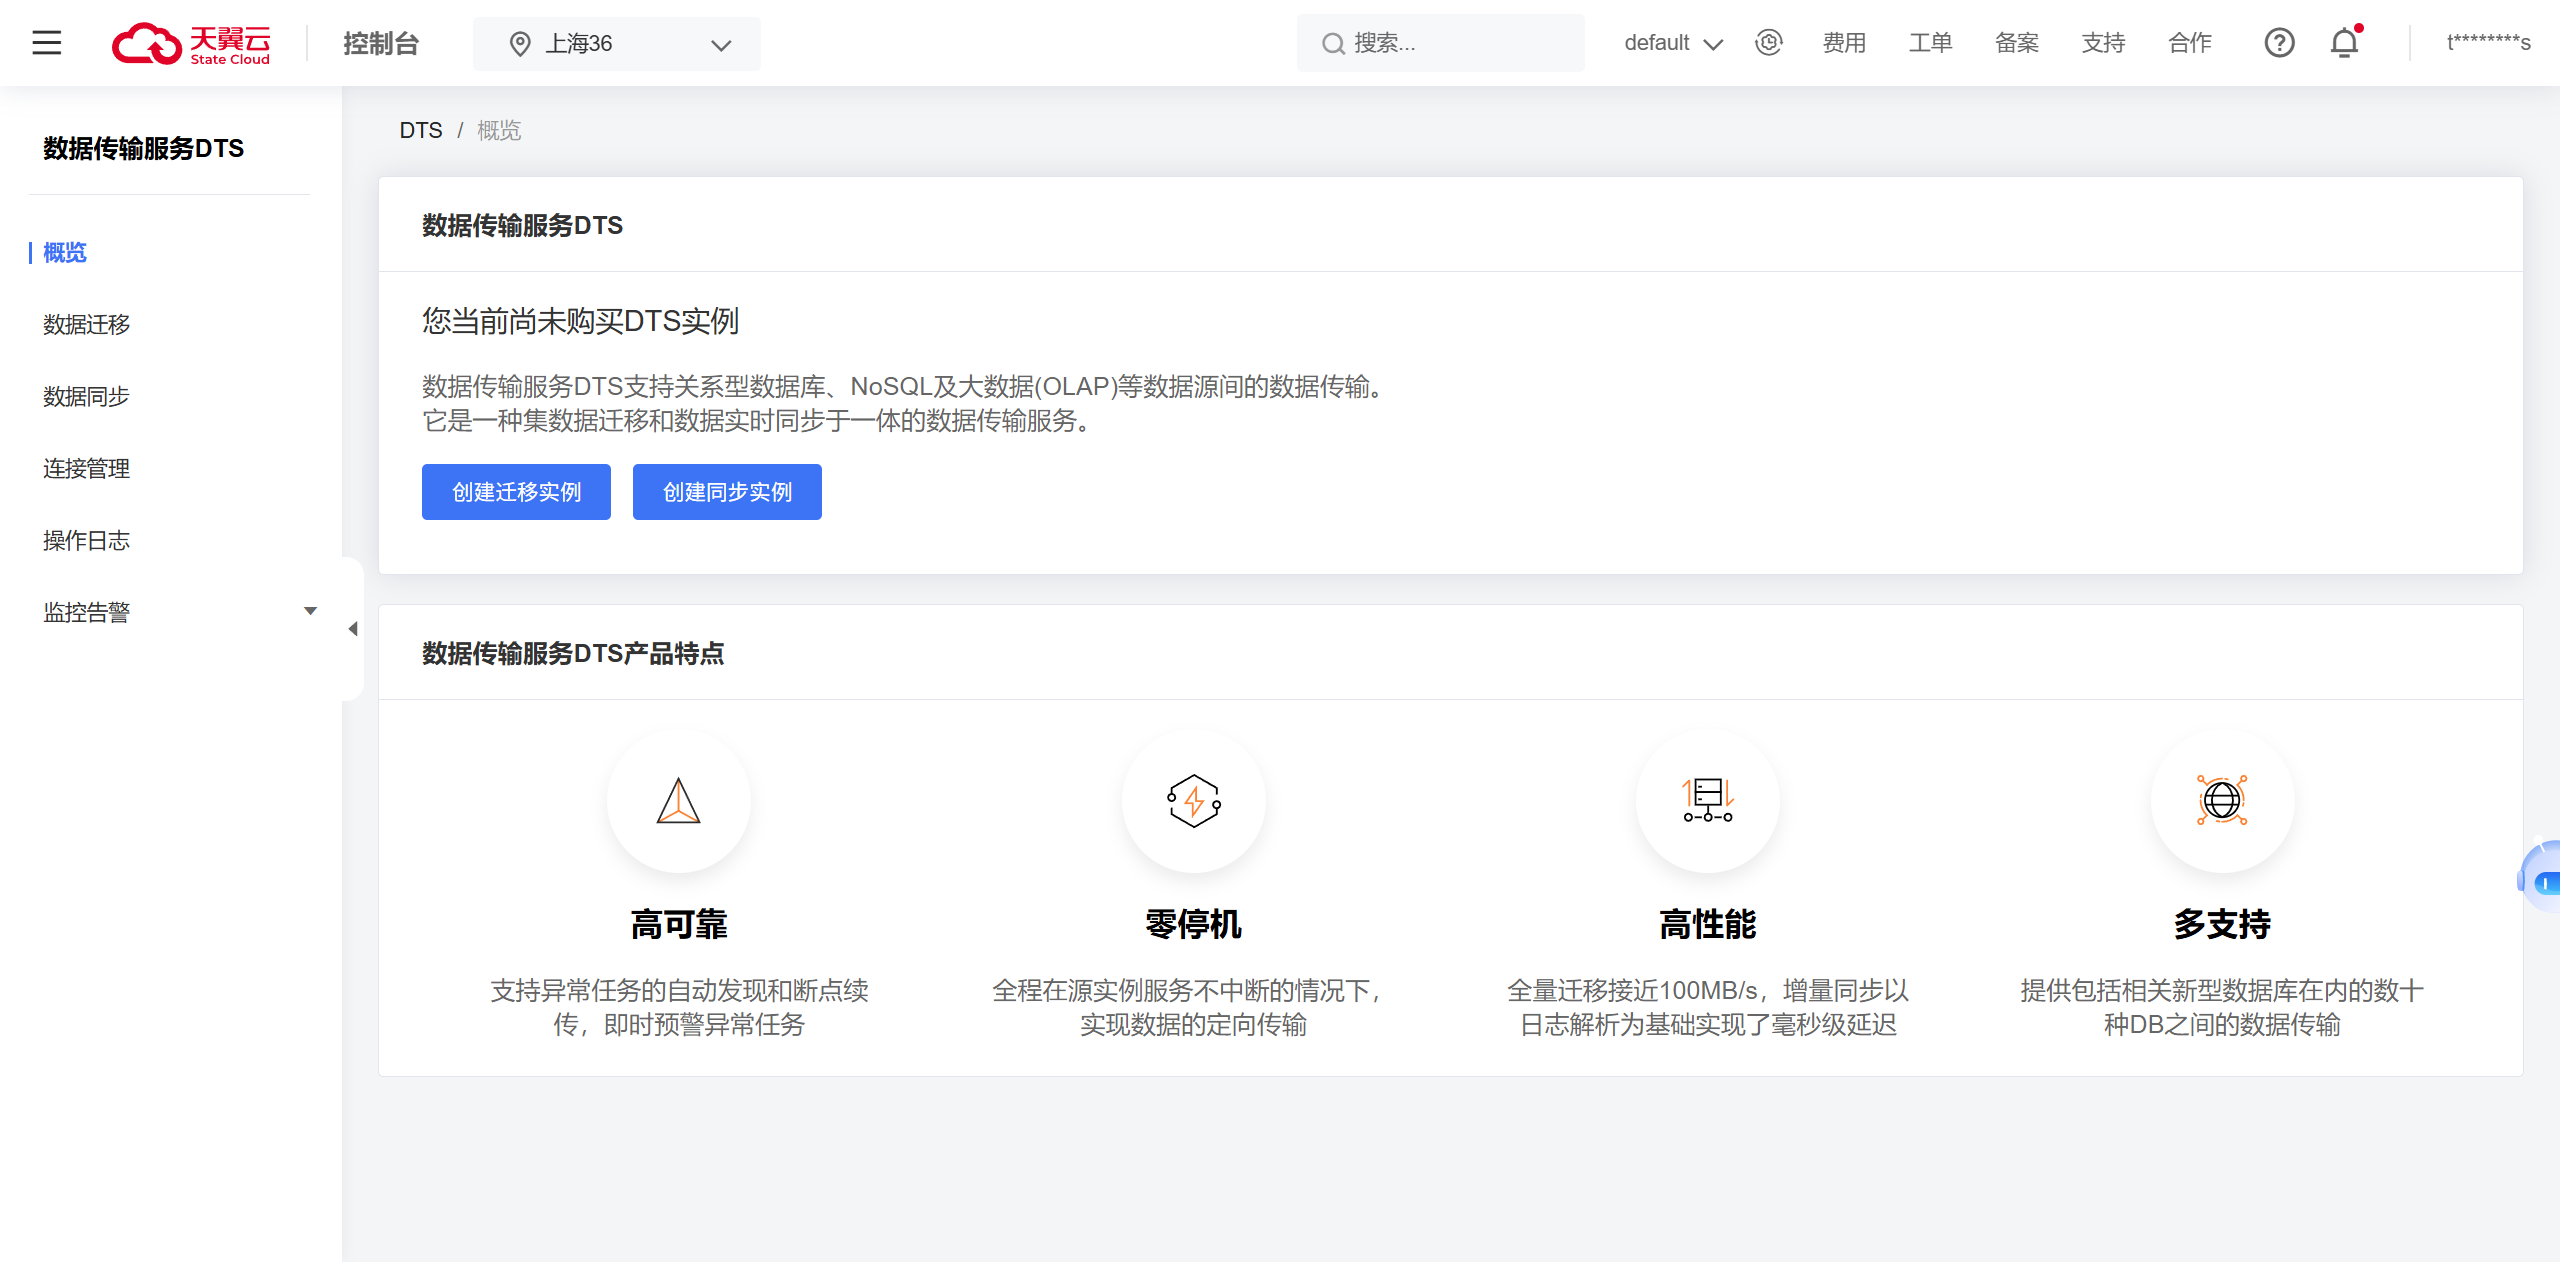Click the 多支持 heading

pyautogui.click(x=2222, y=924)
